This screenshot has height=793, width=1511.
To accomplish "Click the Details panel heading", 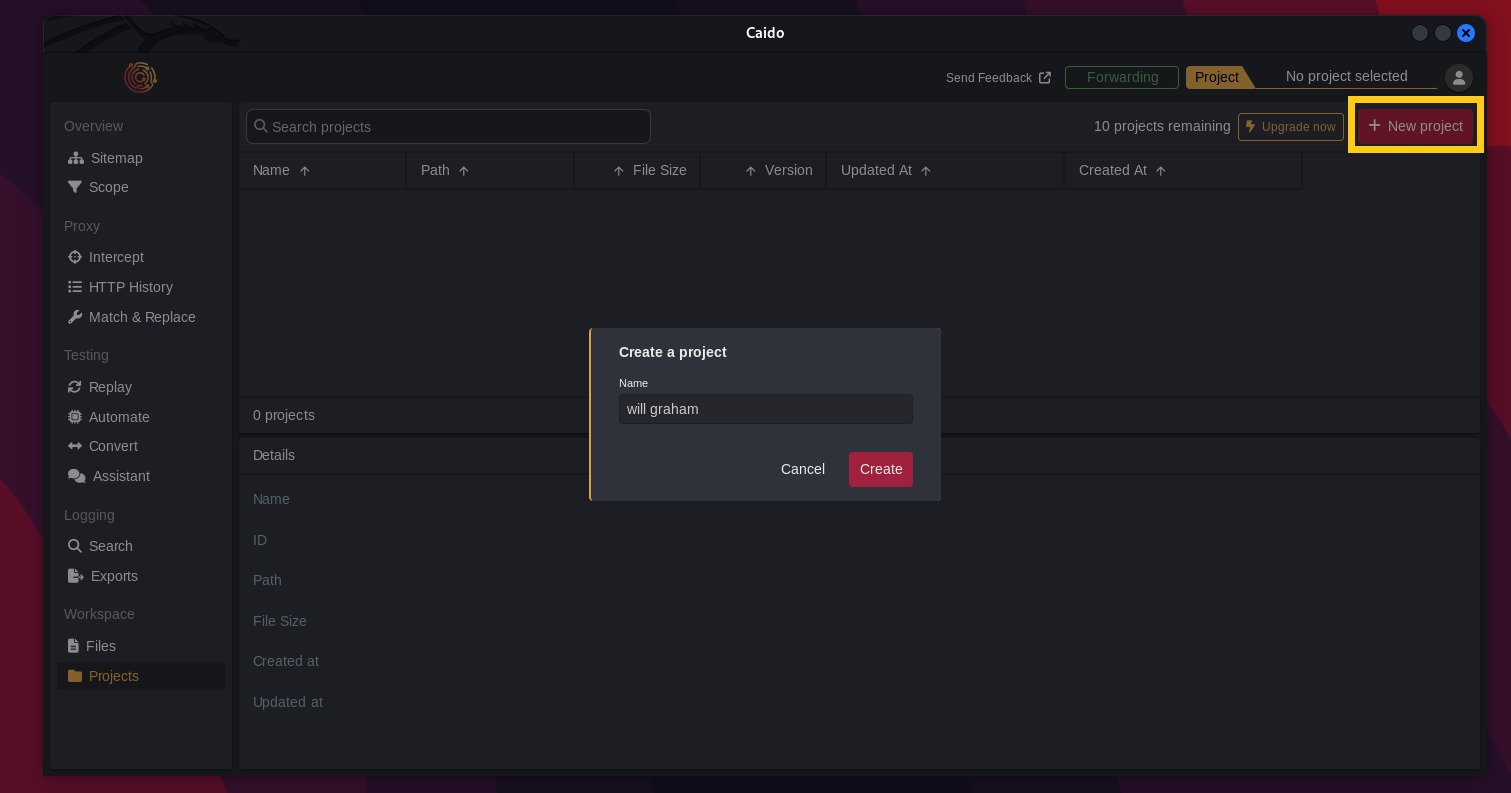I will 274,455.
